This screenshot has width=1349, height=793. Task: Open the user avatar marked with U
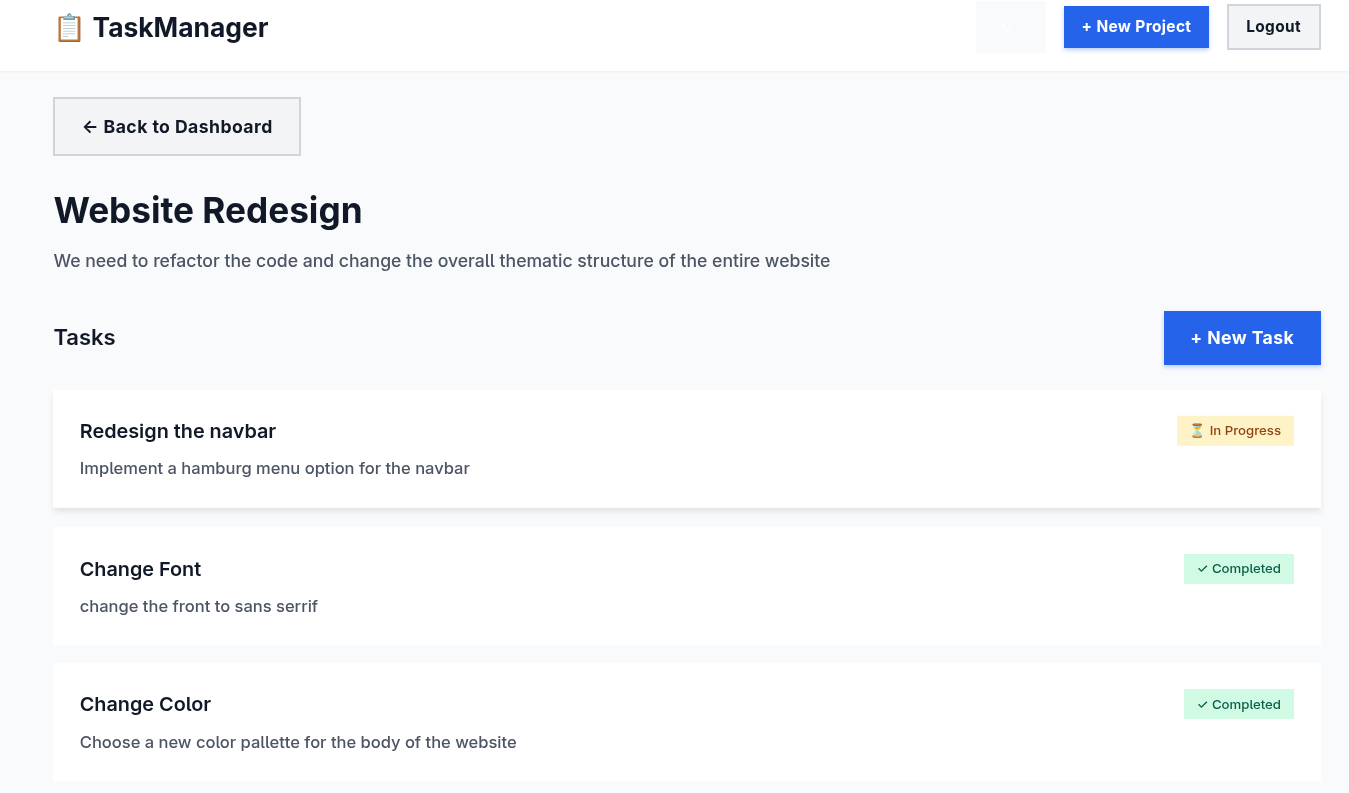(x=1011, y=26)
